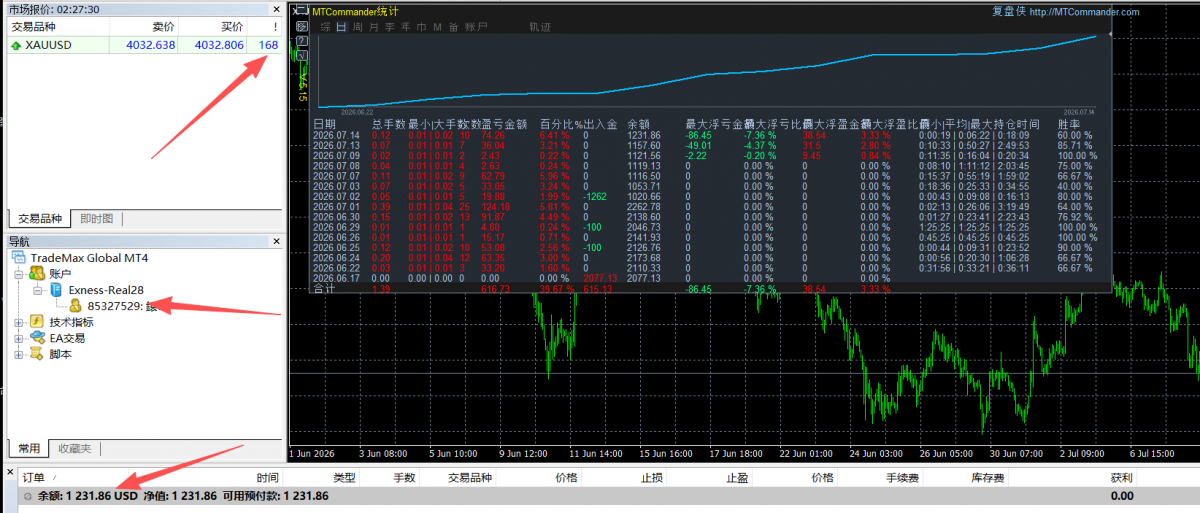Image resolution: width=1200 pixels, height=513 pixels.
Task: Switch to the 交易品种 tab
Action: pos(39,219)
